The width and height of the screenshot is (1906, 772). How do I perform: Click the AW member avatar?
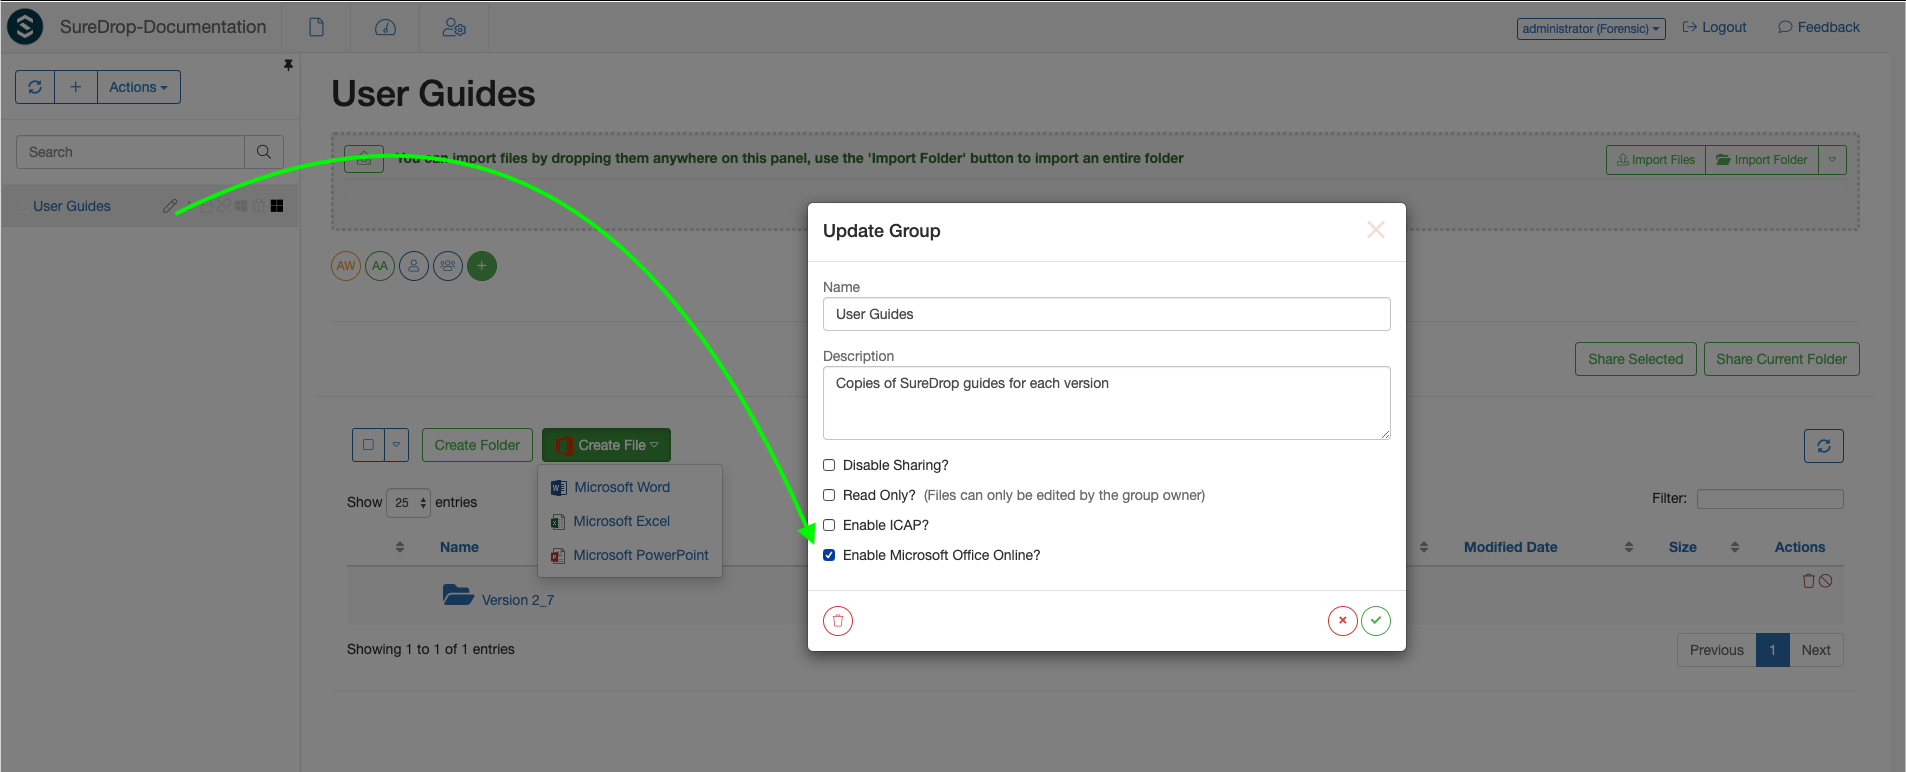tap(346, 266)
